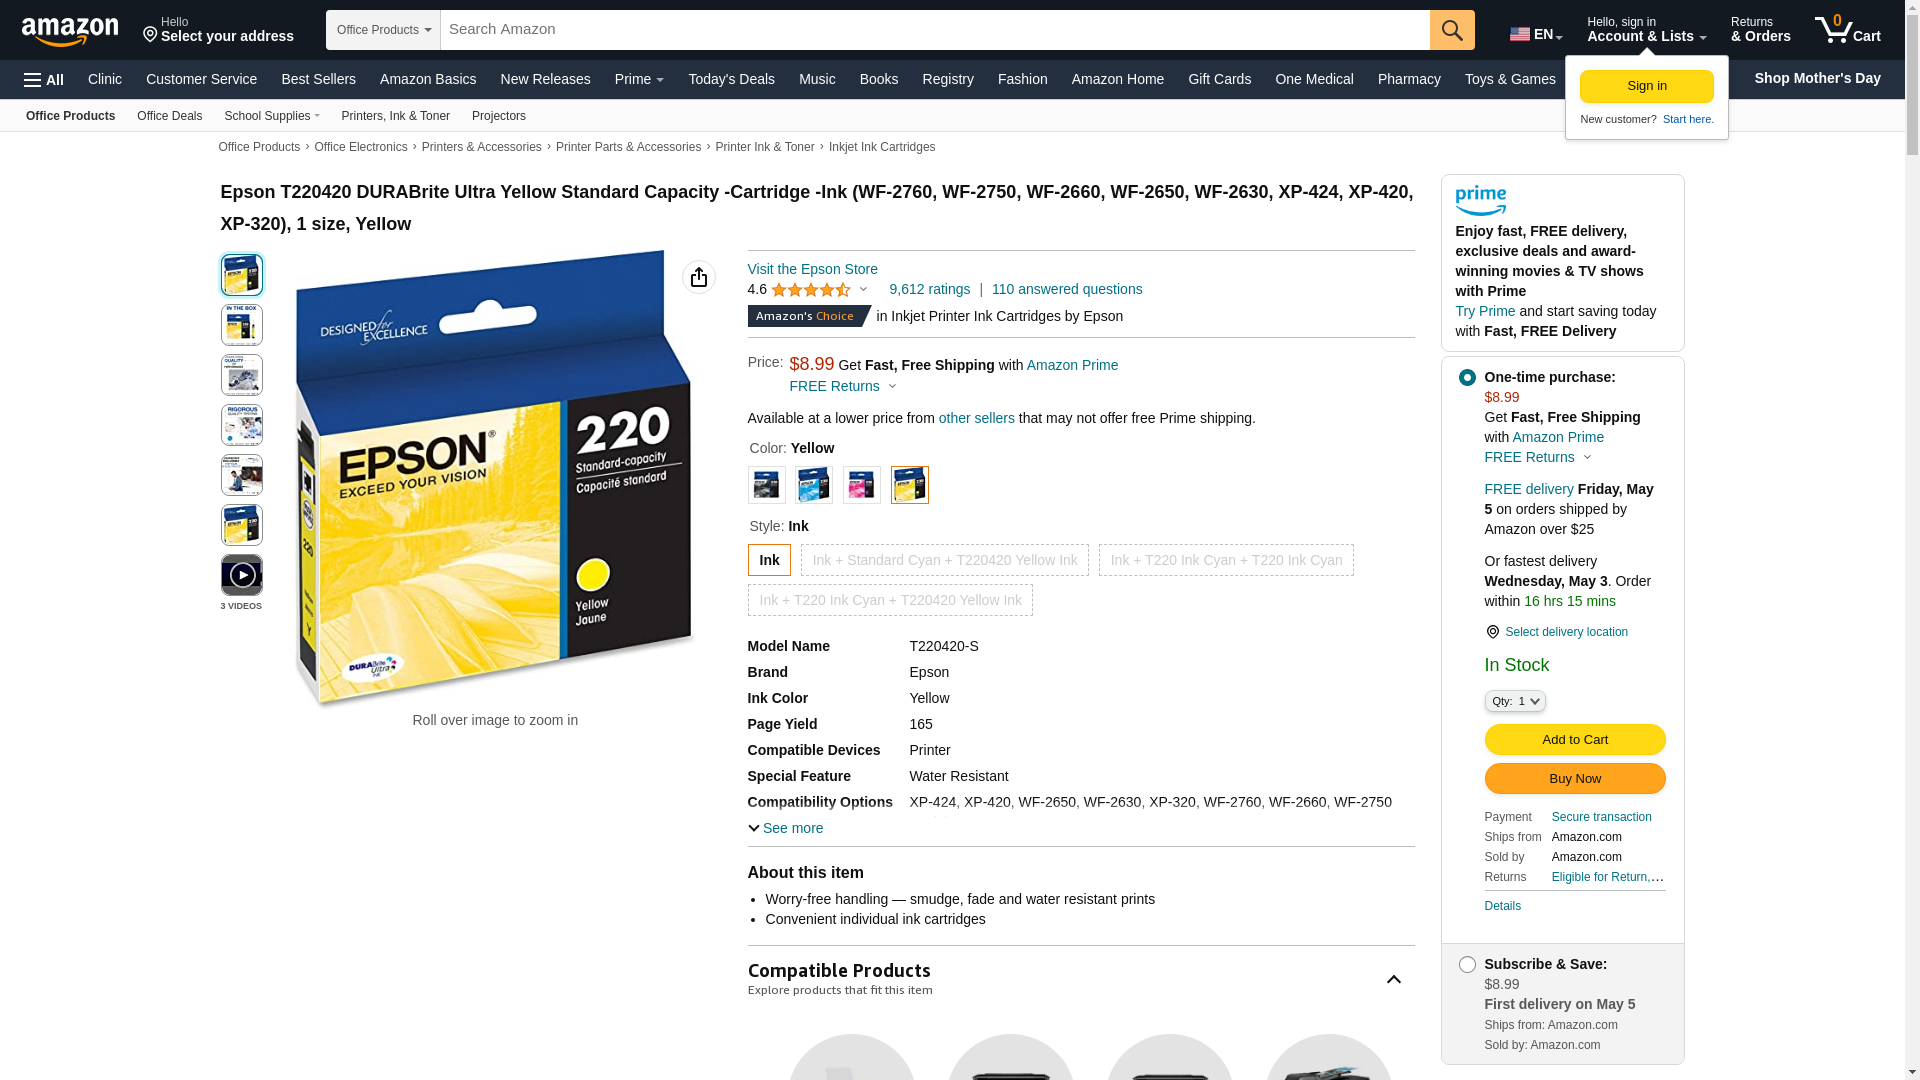1920x1080 pixels.
Task: Open Today's Deals in navigation bar
Action: [x=731, y=79]
